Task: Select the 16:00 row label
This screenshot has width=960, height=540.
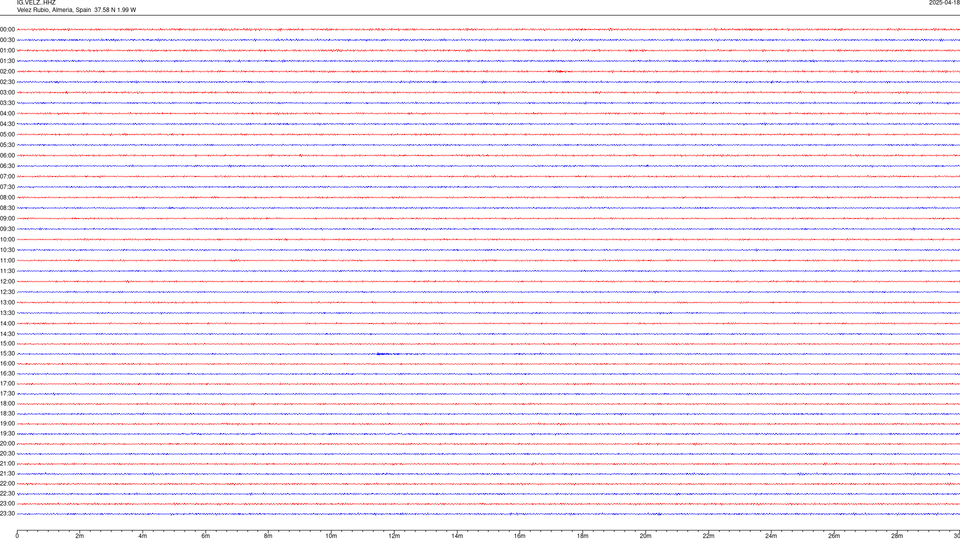Action: coord(7,364)
